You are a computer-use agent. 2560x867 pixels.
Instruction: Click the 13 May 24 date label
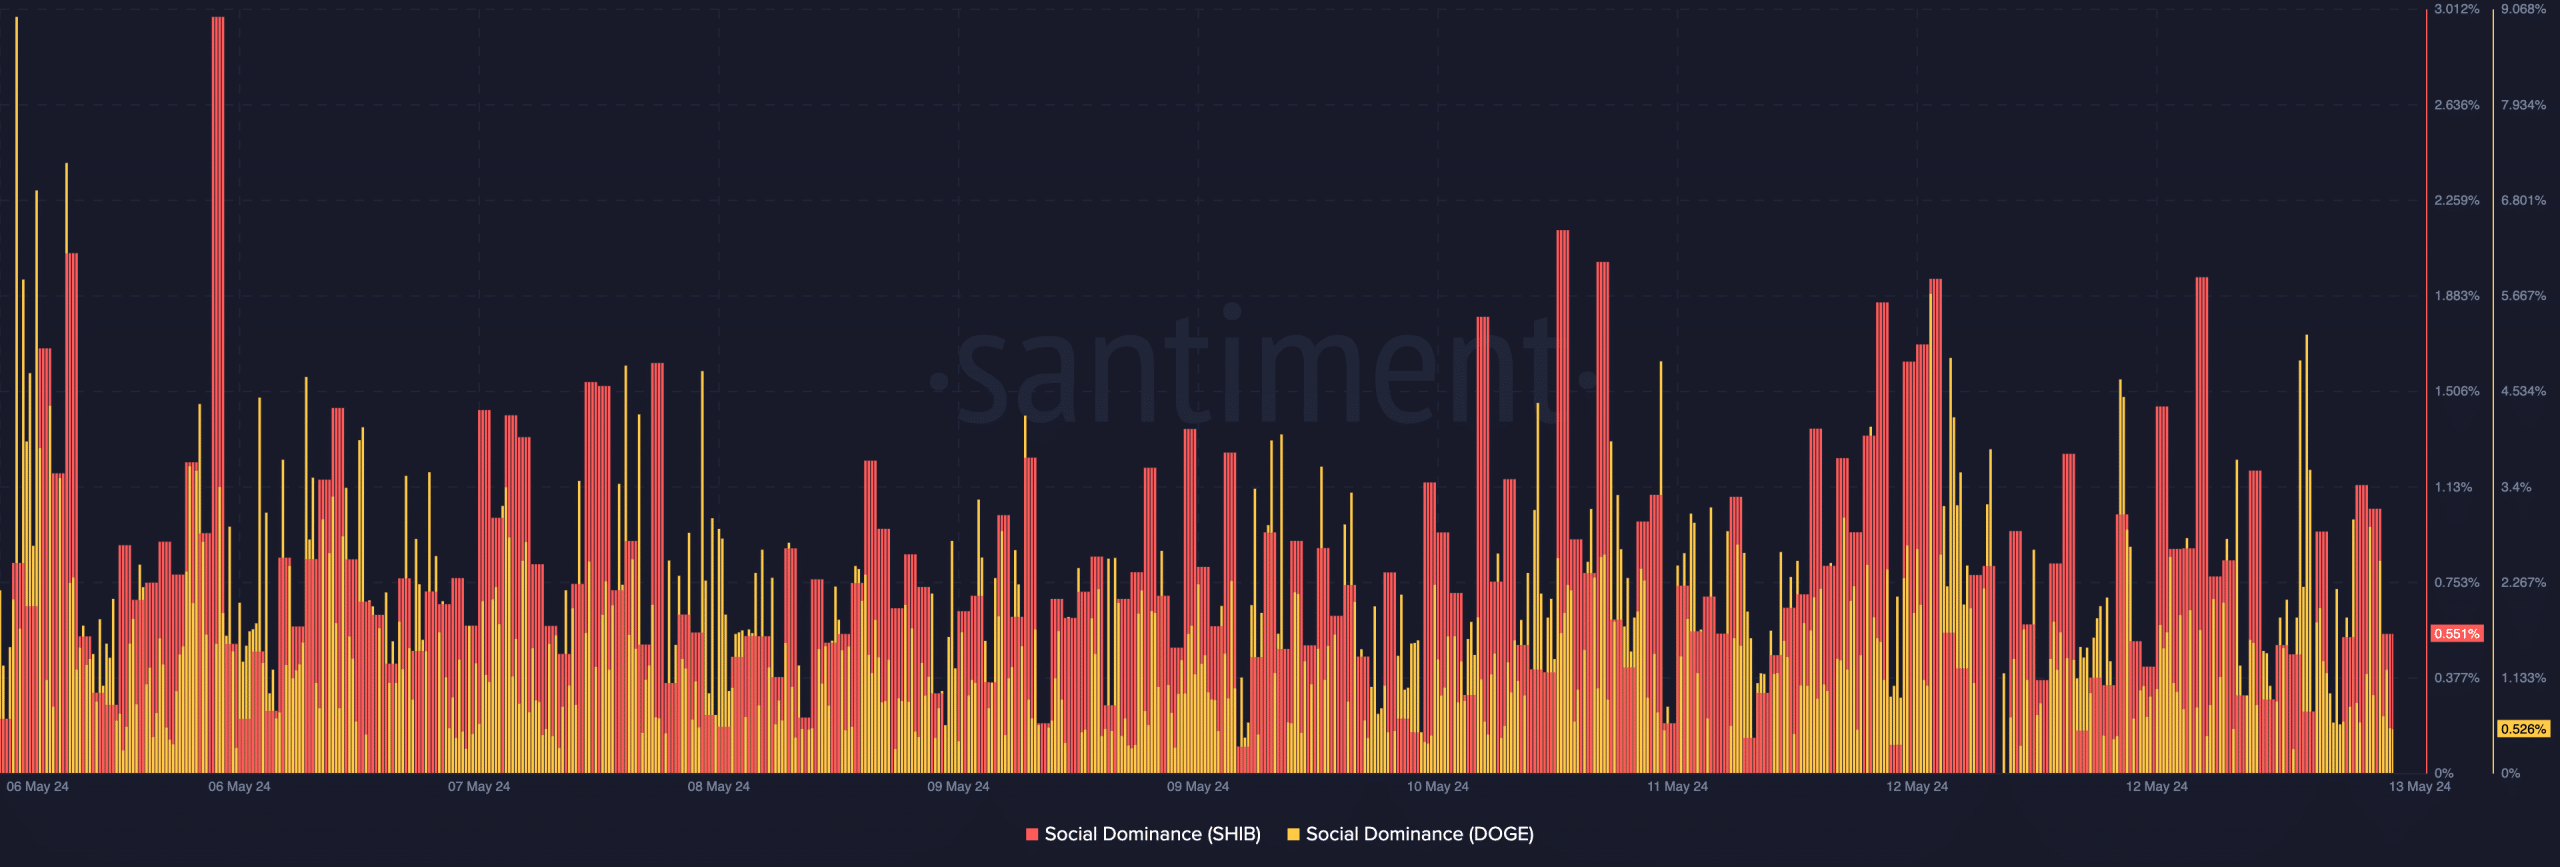[2420, 787]
